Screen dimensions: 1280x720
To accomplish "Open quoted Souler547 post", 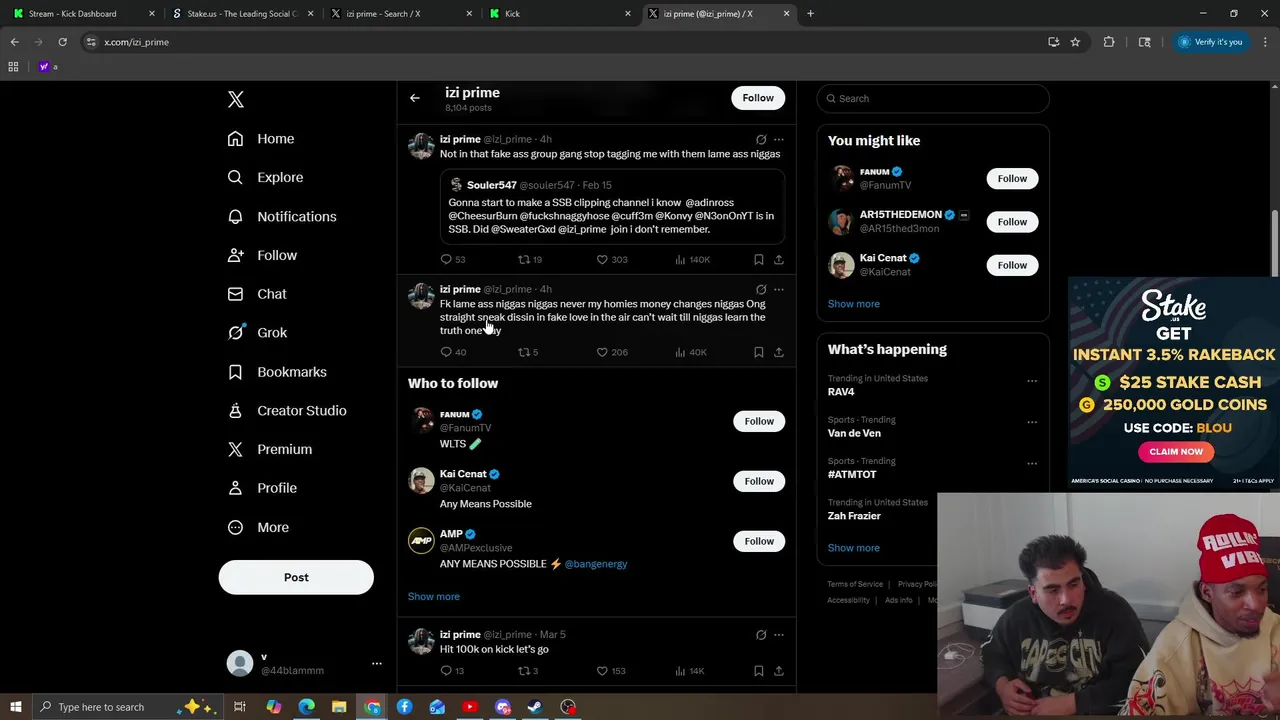I will 612,206.
